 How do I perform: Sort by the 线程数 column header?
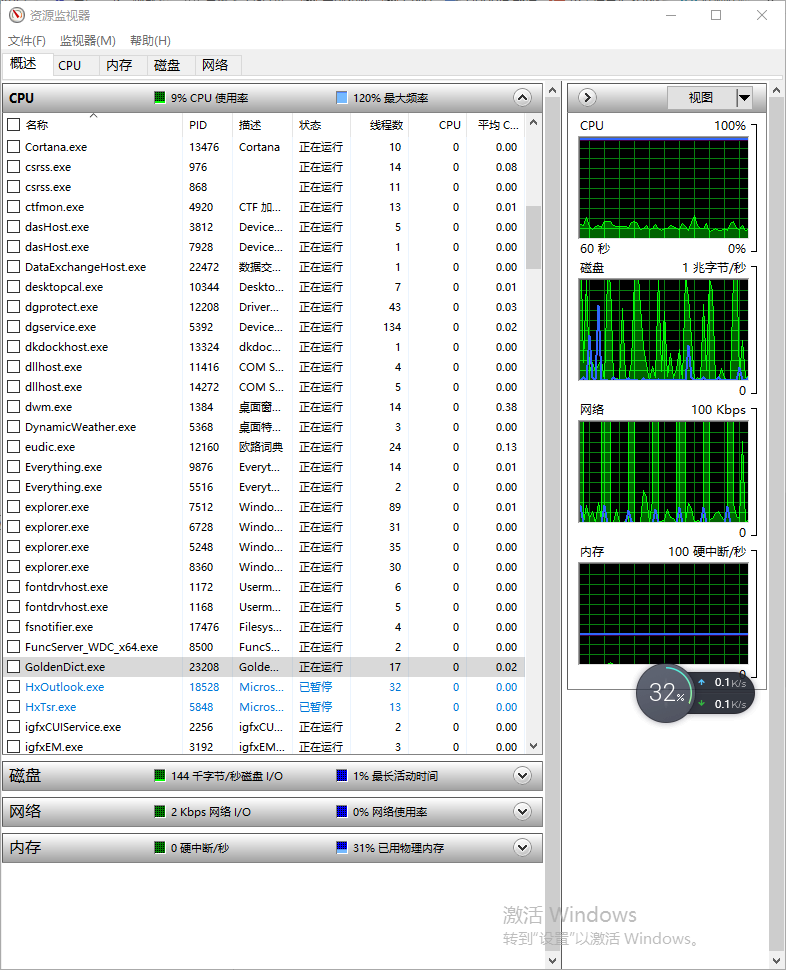(378, 124)
